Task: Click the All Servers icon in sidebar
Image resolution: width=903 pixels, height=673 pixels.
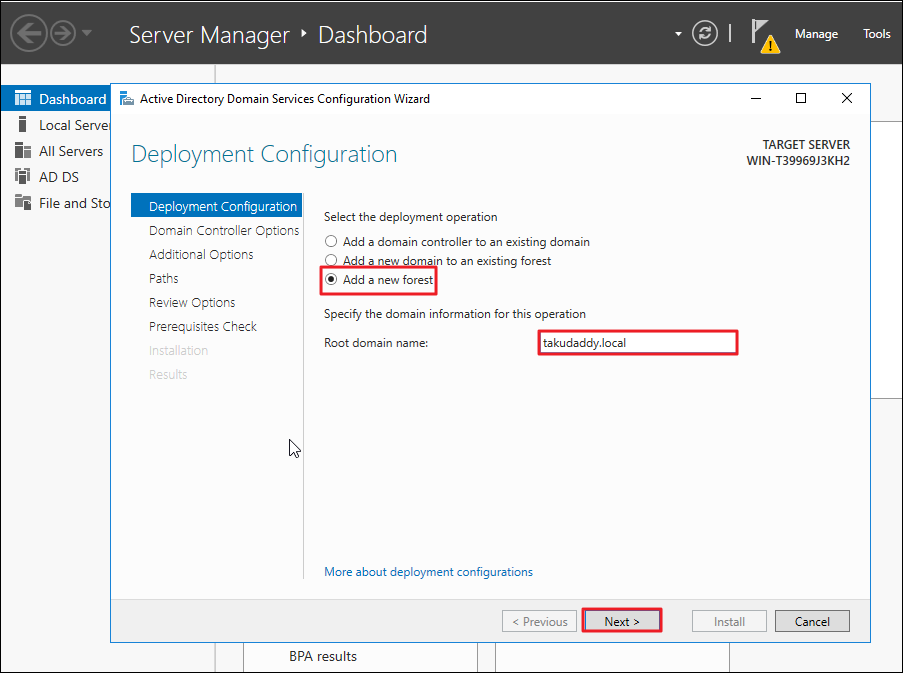Action: click(x=23, y=150)
